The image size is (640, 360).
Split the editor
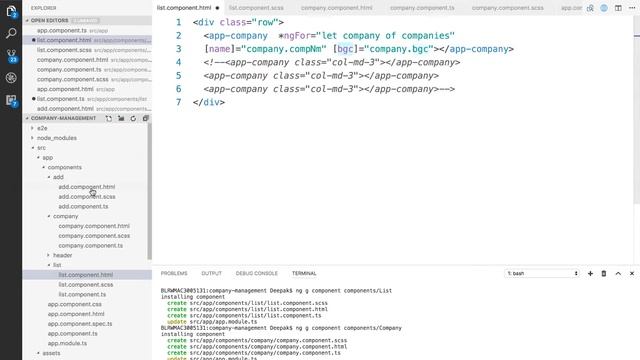pyautogui.click(x=618, y=8)
